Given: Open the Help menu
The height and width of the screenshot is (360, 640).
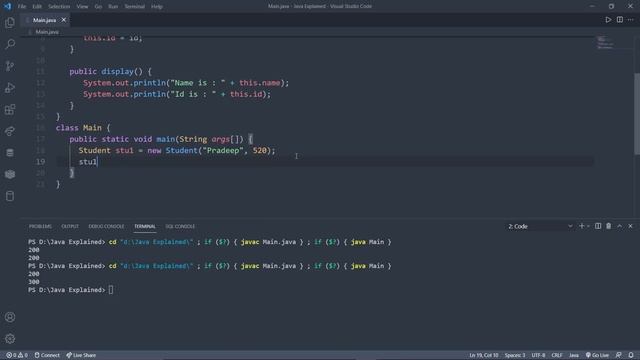Looking at the screenshot, I should pos(157,7).
